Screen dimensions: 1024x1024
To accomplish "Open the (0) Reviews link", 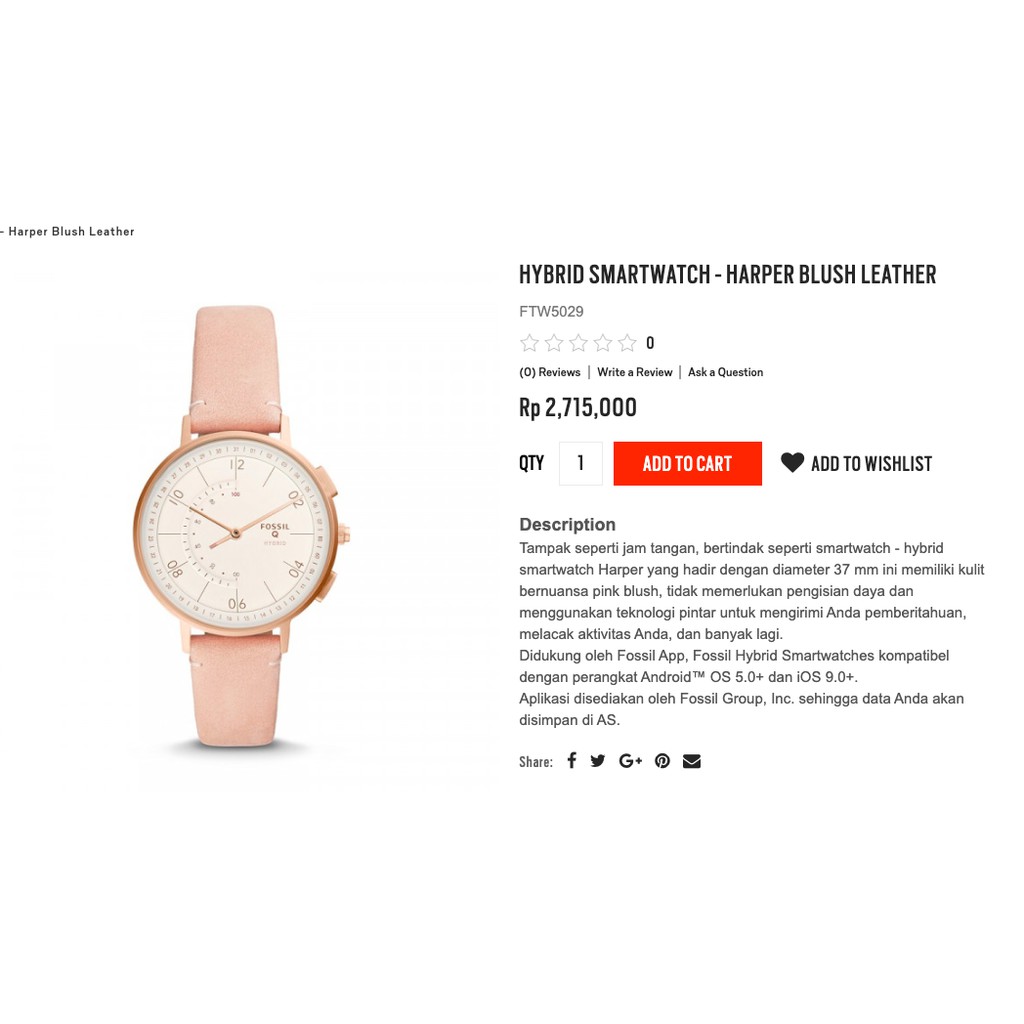I will point(550,372).
